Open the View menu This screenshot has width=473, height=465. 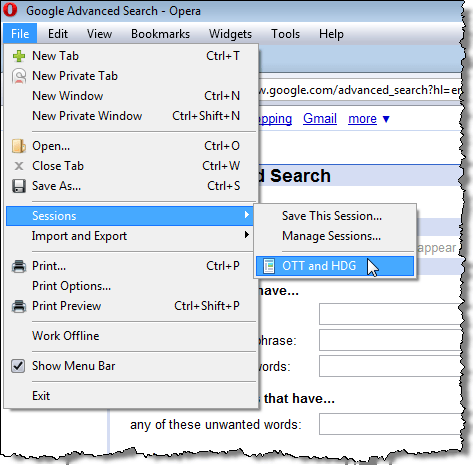point(99,34)
